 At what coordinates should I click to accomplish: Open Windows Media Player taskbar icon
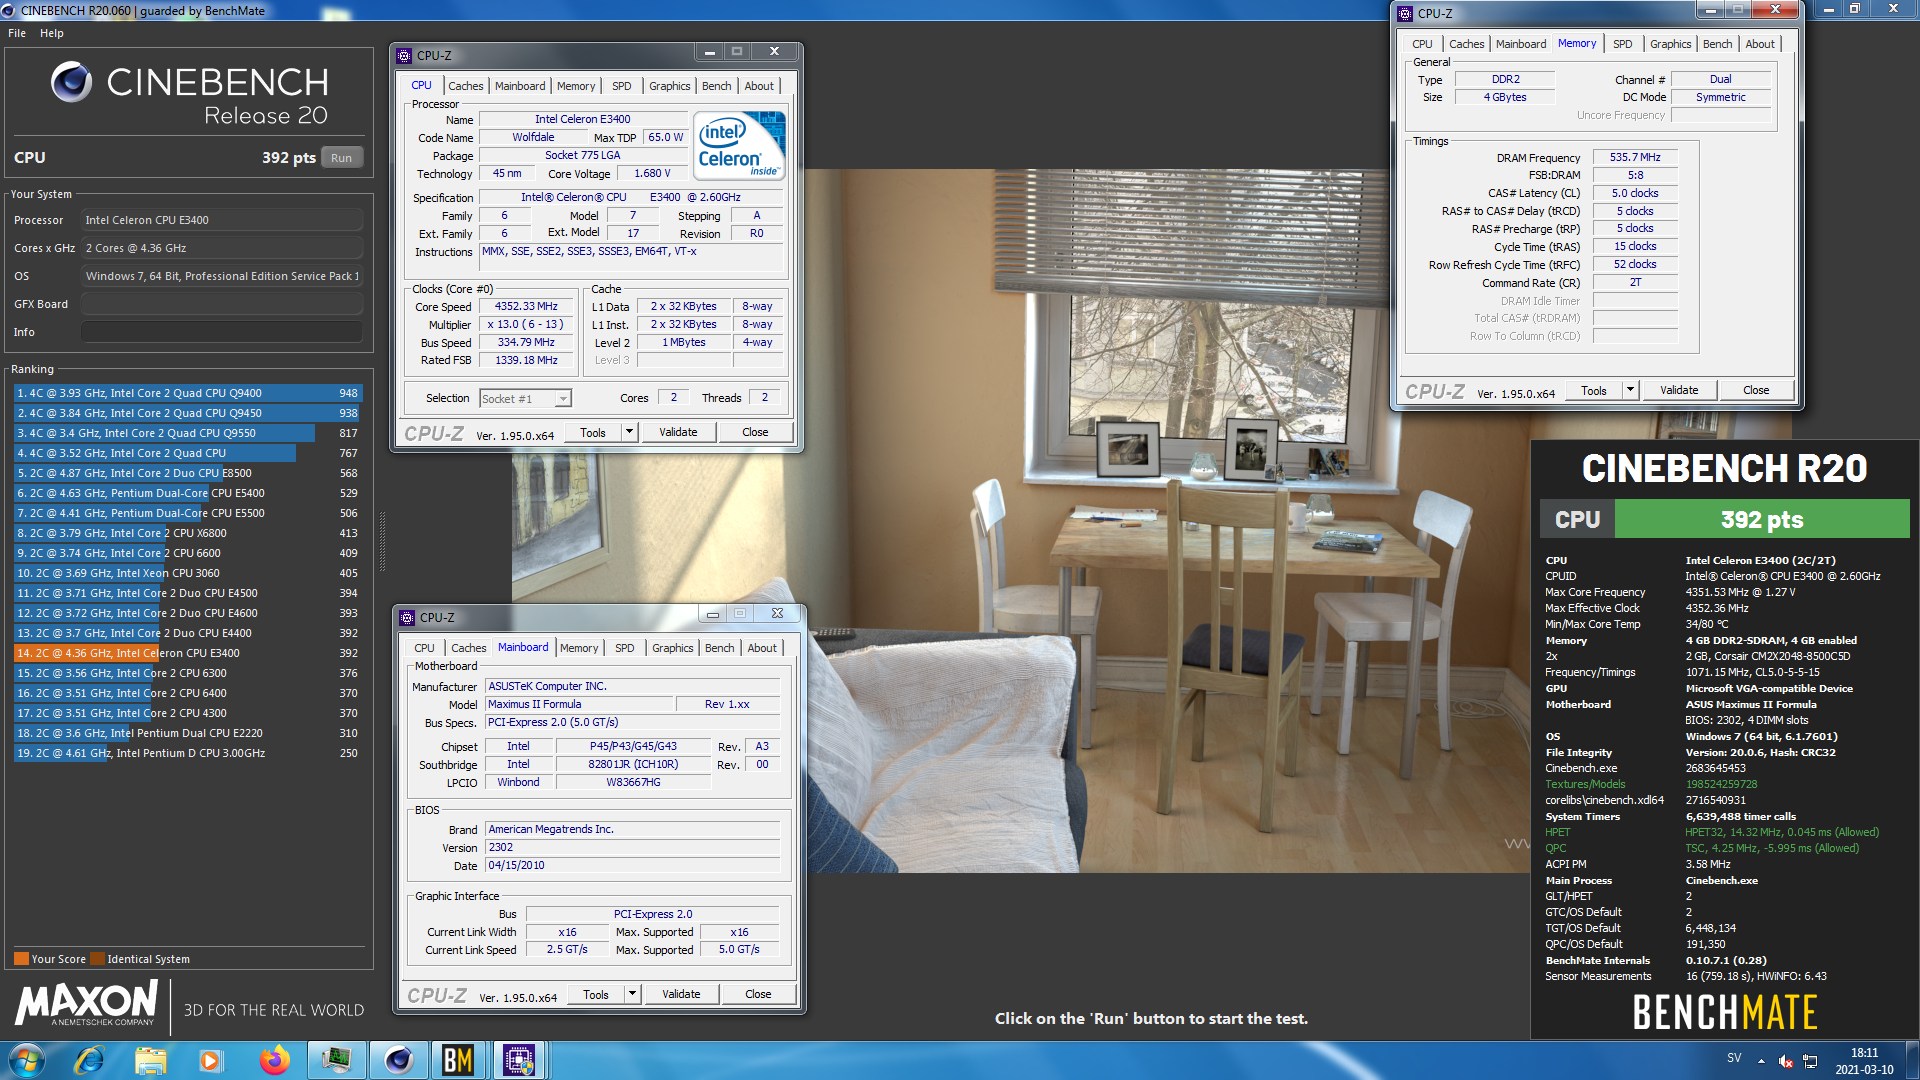(211, 1060)
